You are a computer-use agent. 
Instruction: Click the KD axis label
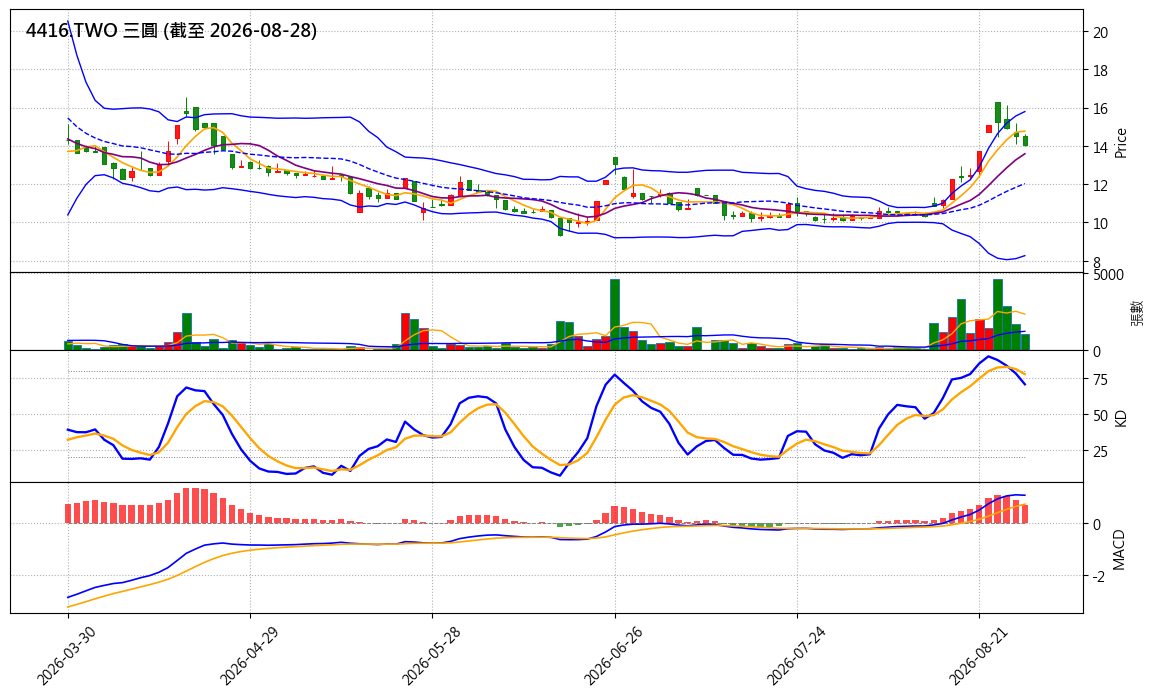pos(1121,418)
